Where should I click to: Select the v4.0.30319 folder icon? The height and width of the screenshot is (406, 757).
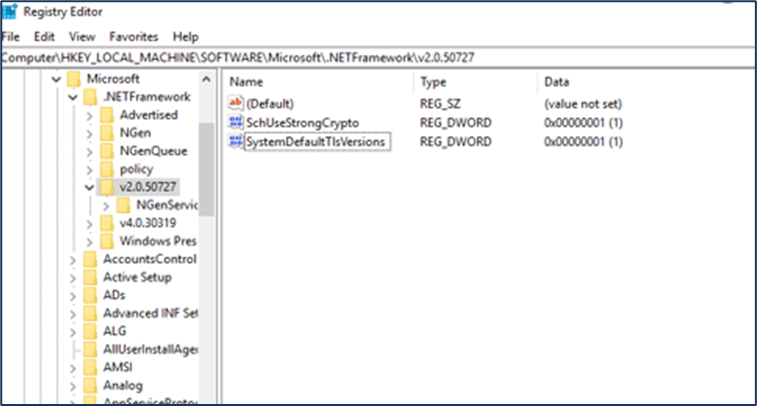[107, 223]
